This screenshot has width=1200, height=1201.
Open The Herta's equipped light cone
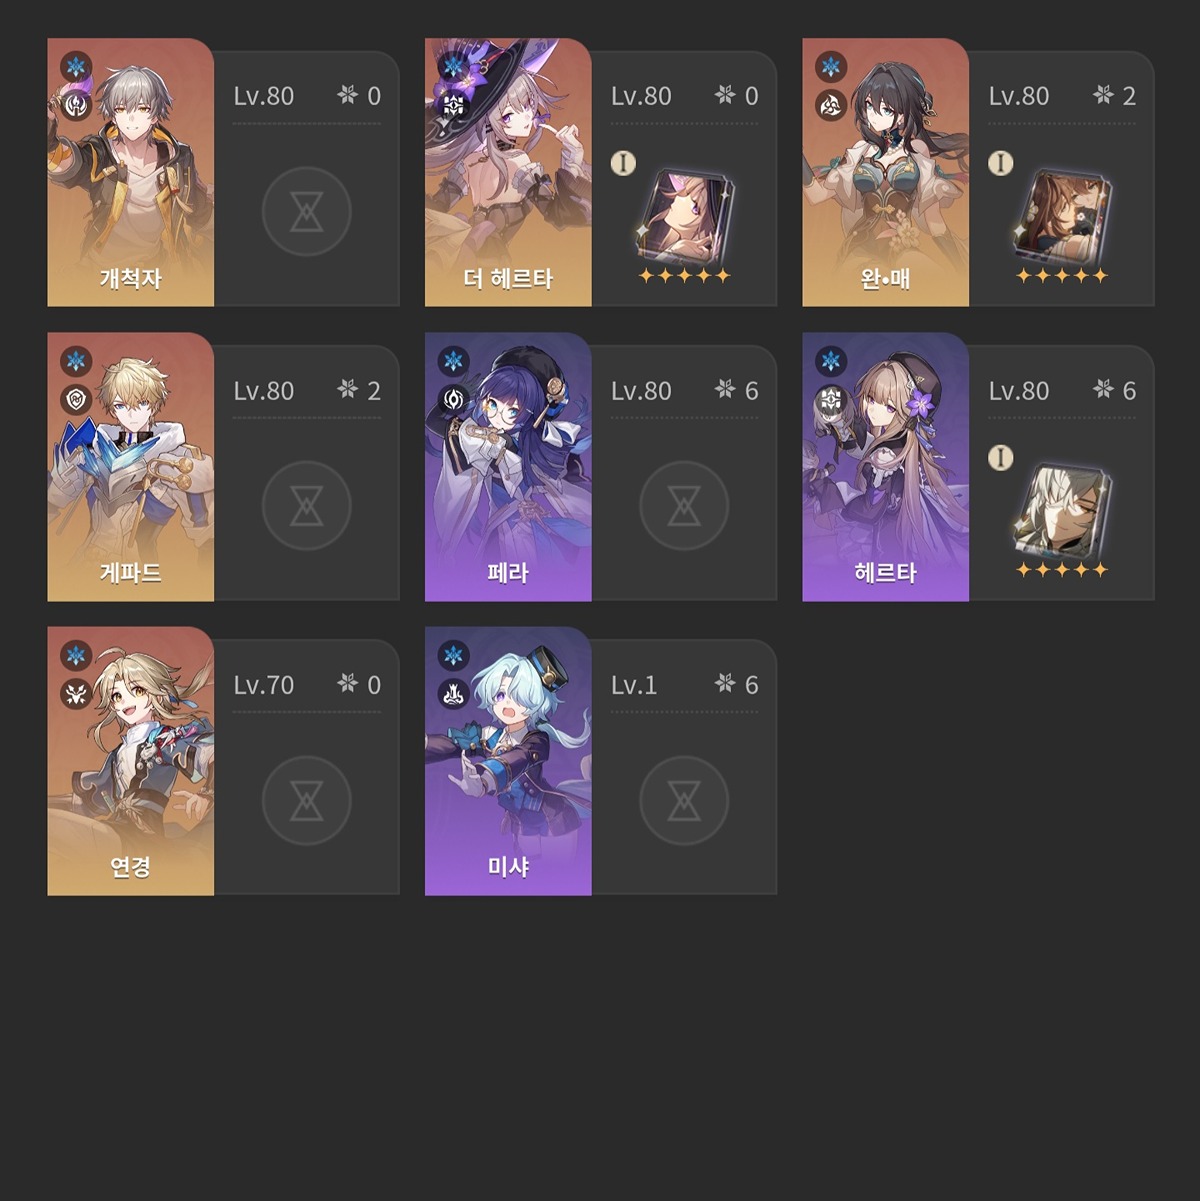point(685,216)
